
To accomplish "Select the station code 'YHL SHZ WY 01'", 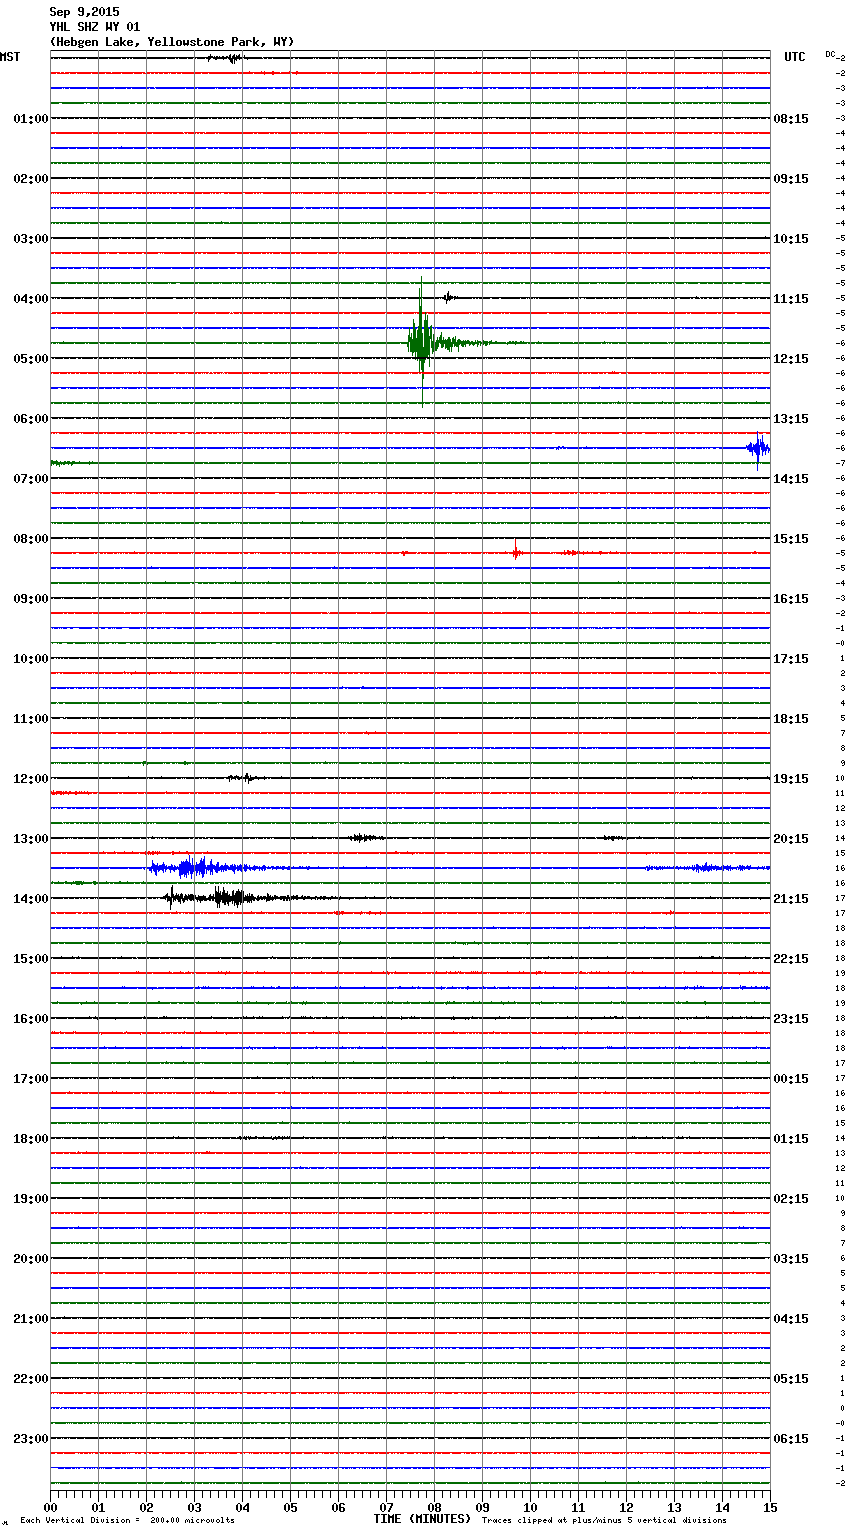I will point(95,27).
